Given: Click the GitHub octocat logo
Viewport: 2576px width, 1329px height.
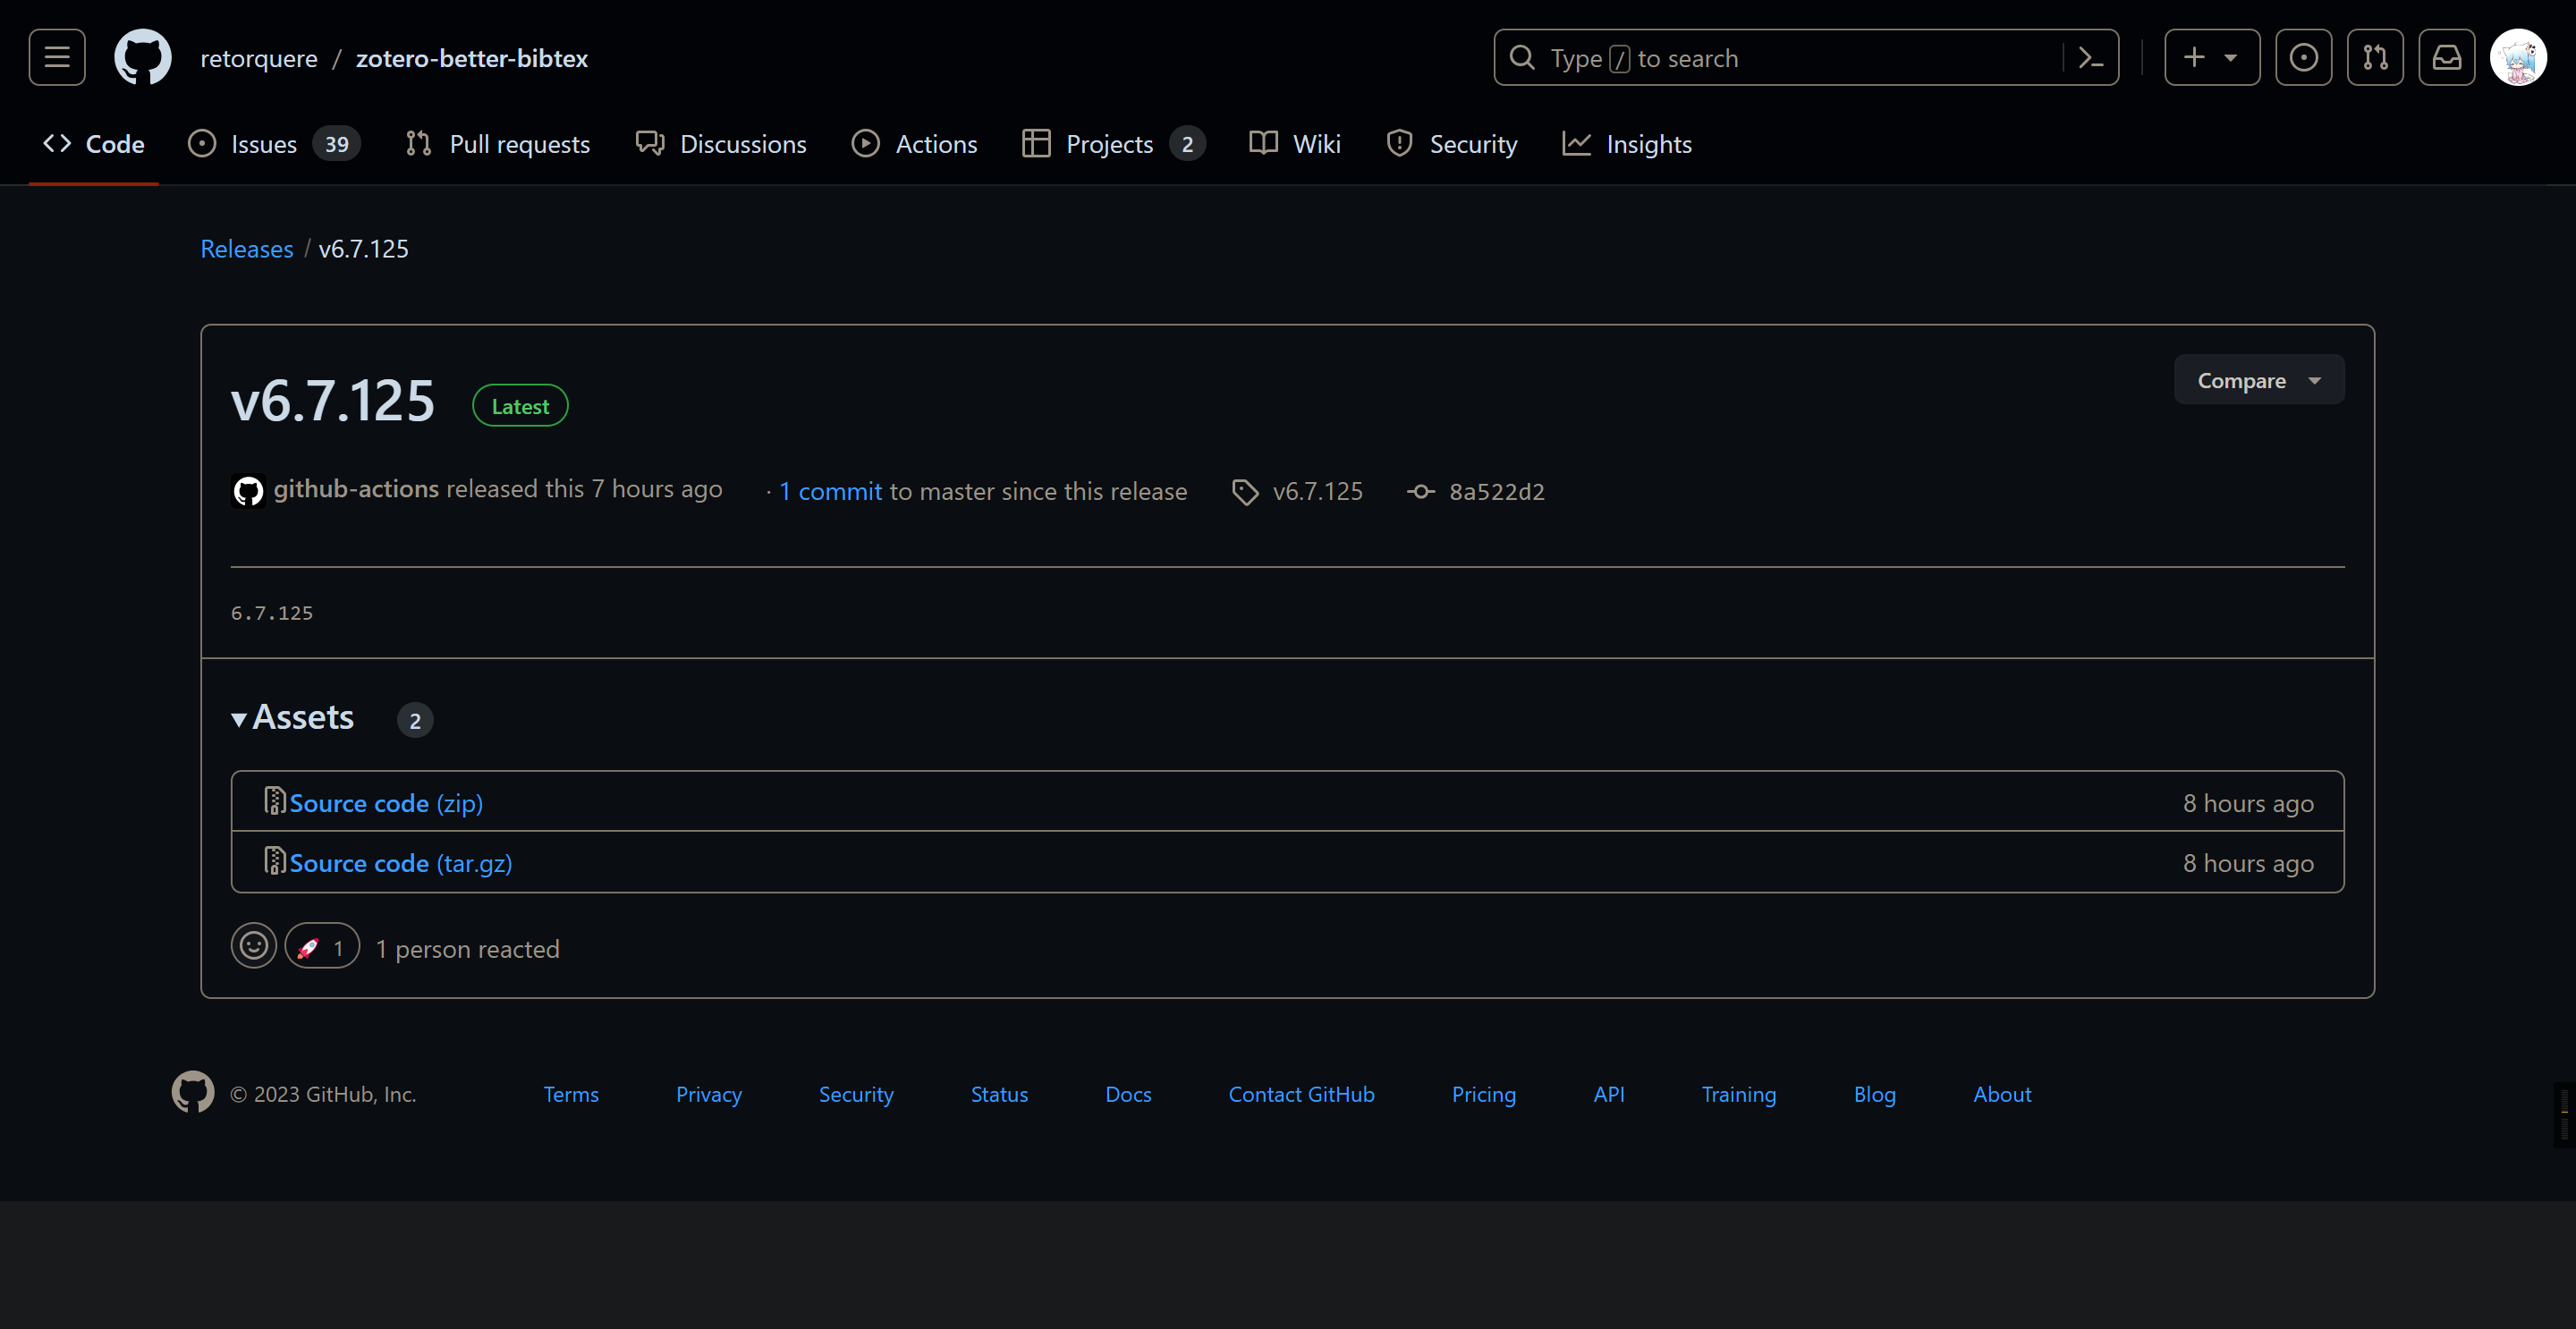Looking at the screenshot, I should pos(142,57).
